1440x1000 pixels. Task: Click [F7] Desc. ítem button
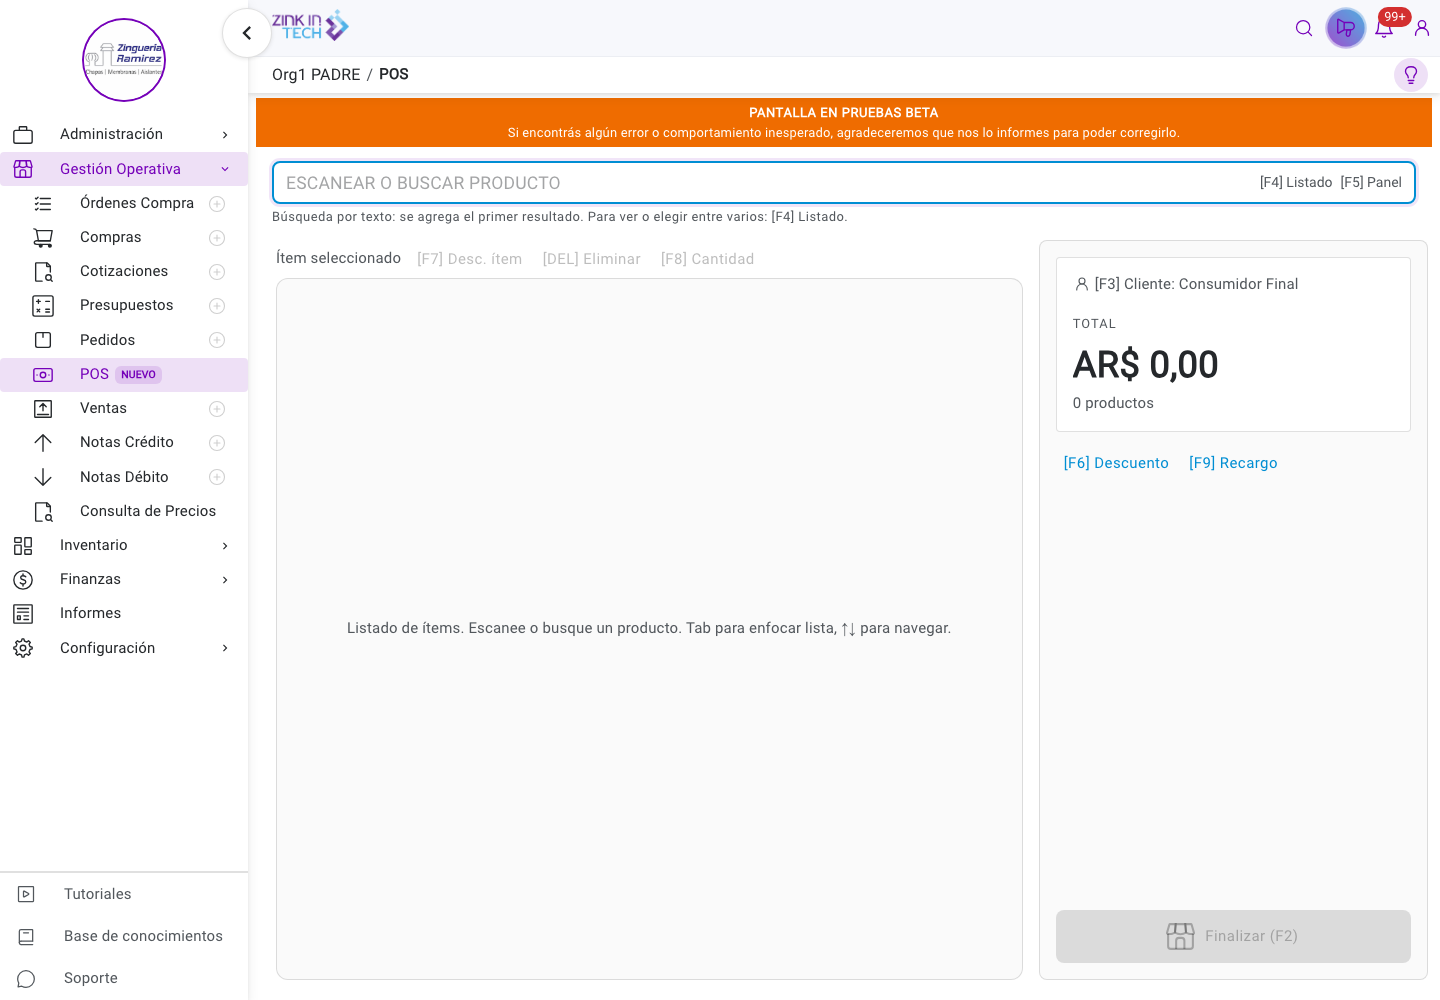pyautogui.click(x=470, y=259)
